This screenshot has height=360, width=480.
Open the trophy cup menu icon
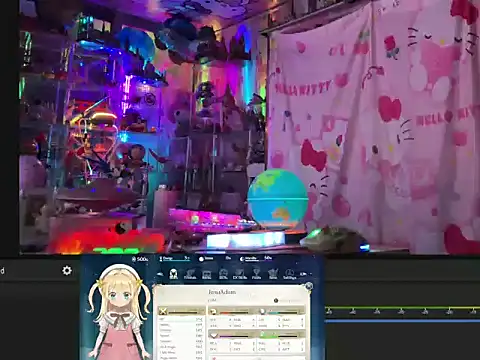tap(256, 274)
